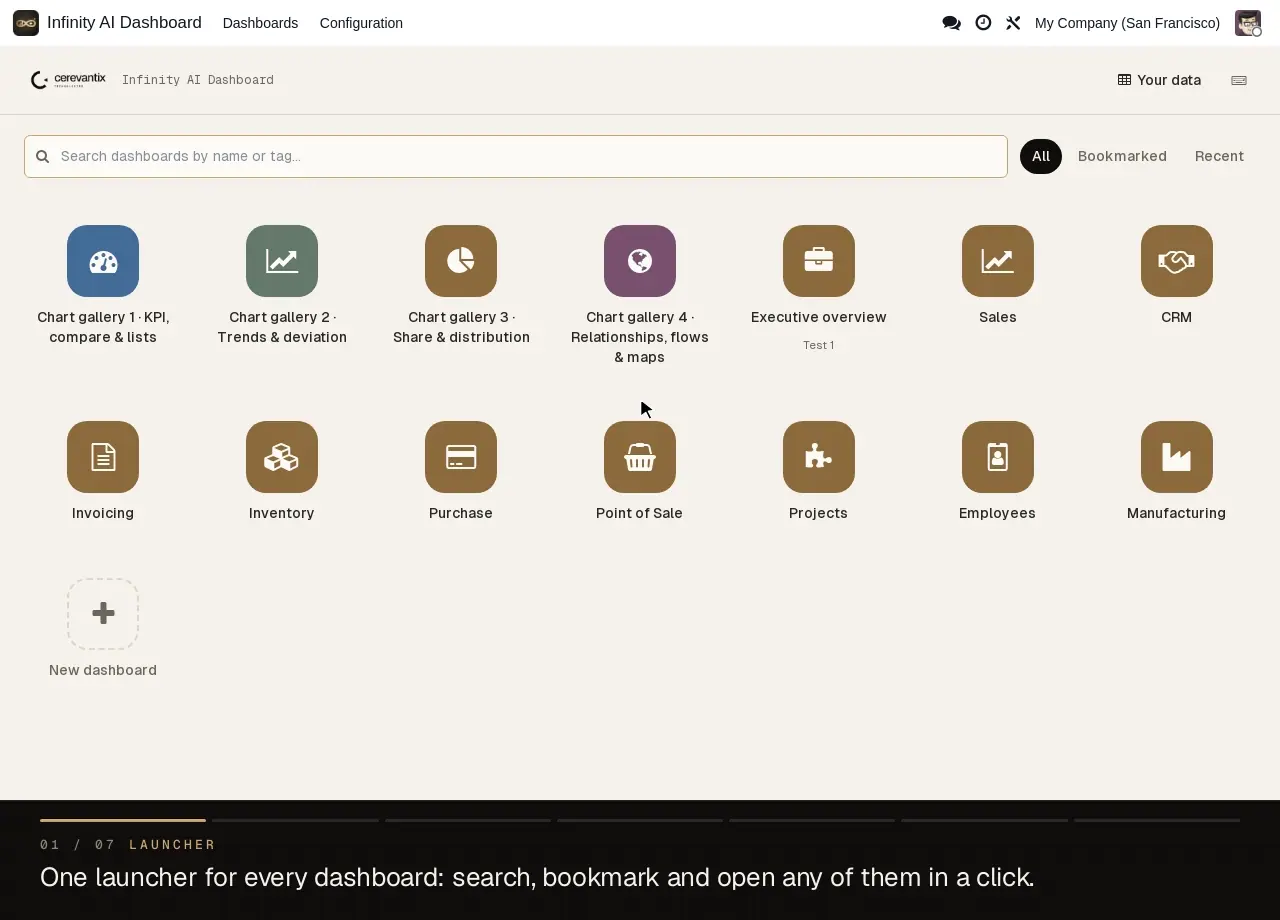Viewport: 1280px width, 920px height.
Task: Open the Dashboards menu
Action: click(x=260, y=23)
